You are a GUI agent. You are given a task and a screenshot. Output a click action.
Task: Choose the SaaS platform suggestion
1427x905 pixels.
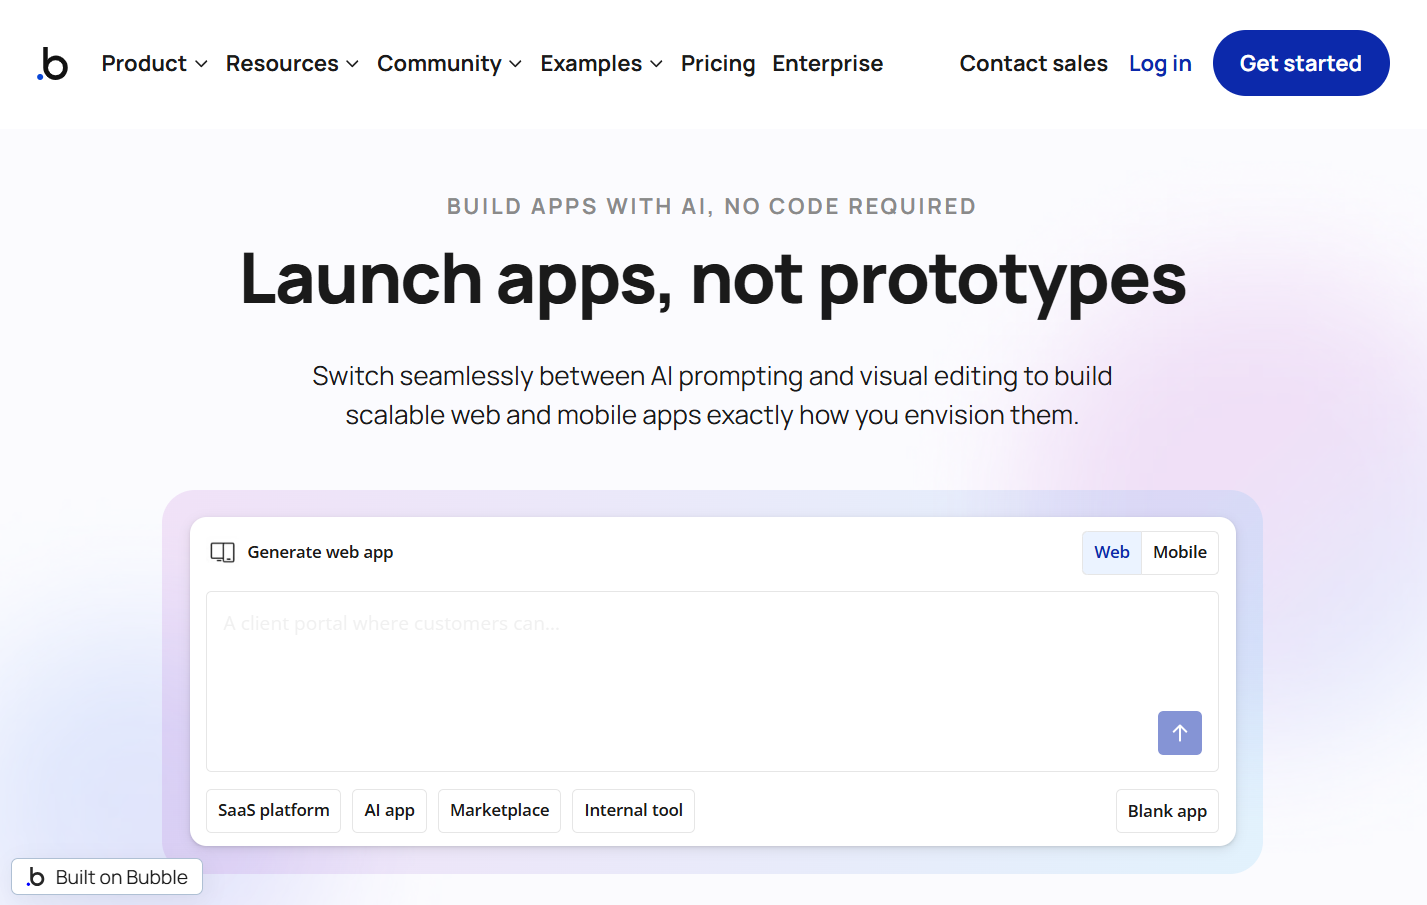click(273, 810)
